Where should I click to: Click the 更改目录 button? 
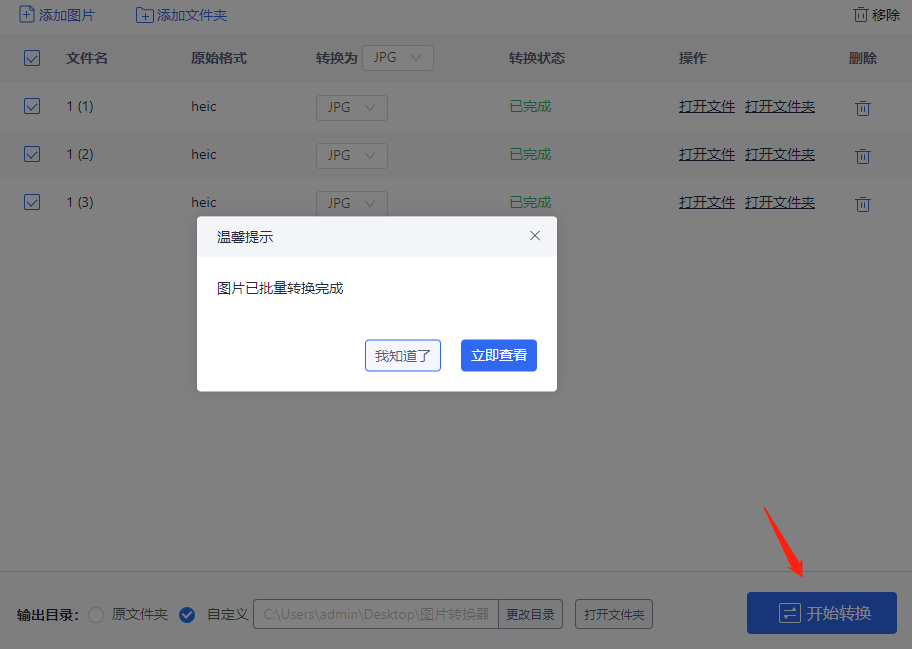point(530,614)
